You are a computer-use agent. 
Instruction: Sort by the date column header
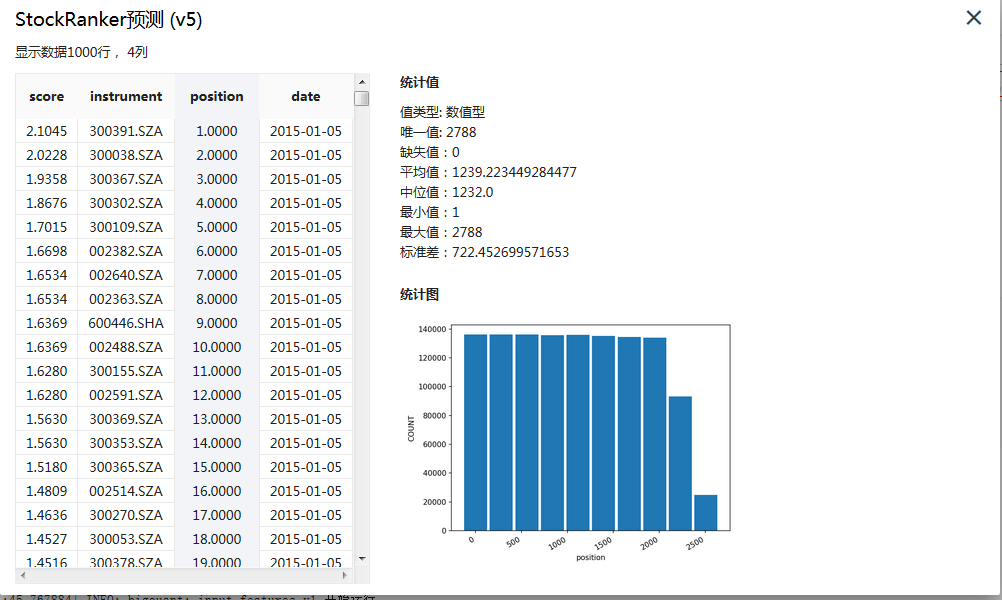(305, 96)
